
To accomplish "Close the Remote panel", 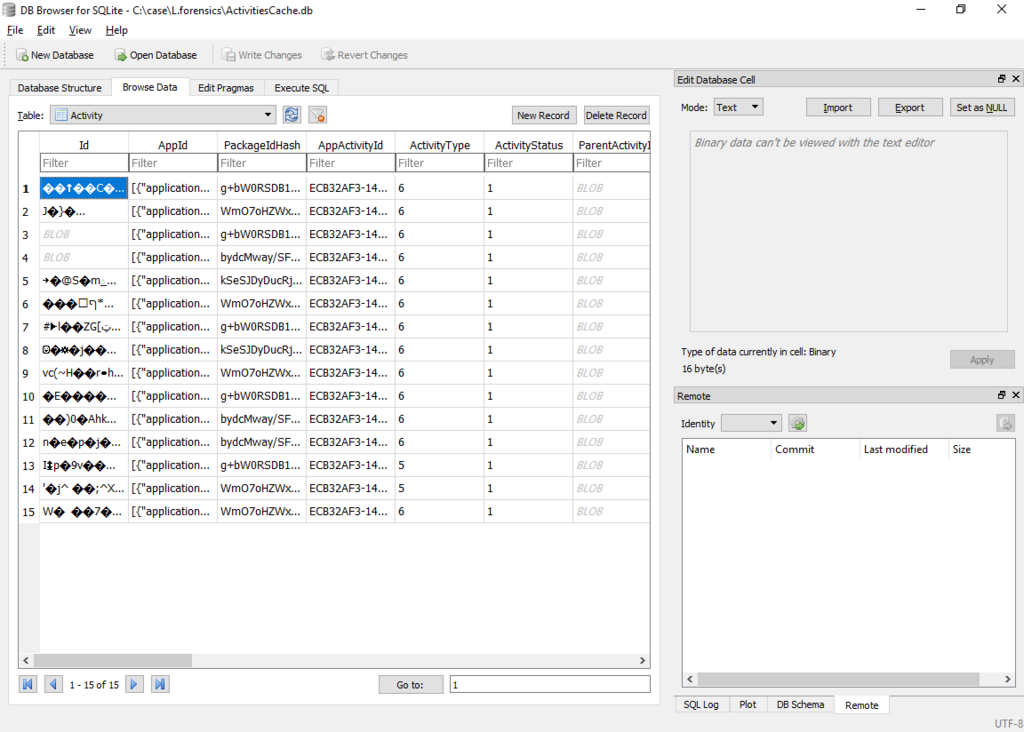I will (x=1016, y=395).
